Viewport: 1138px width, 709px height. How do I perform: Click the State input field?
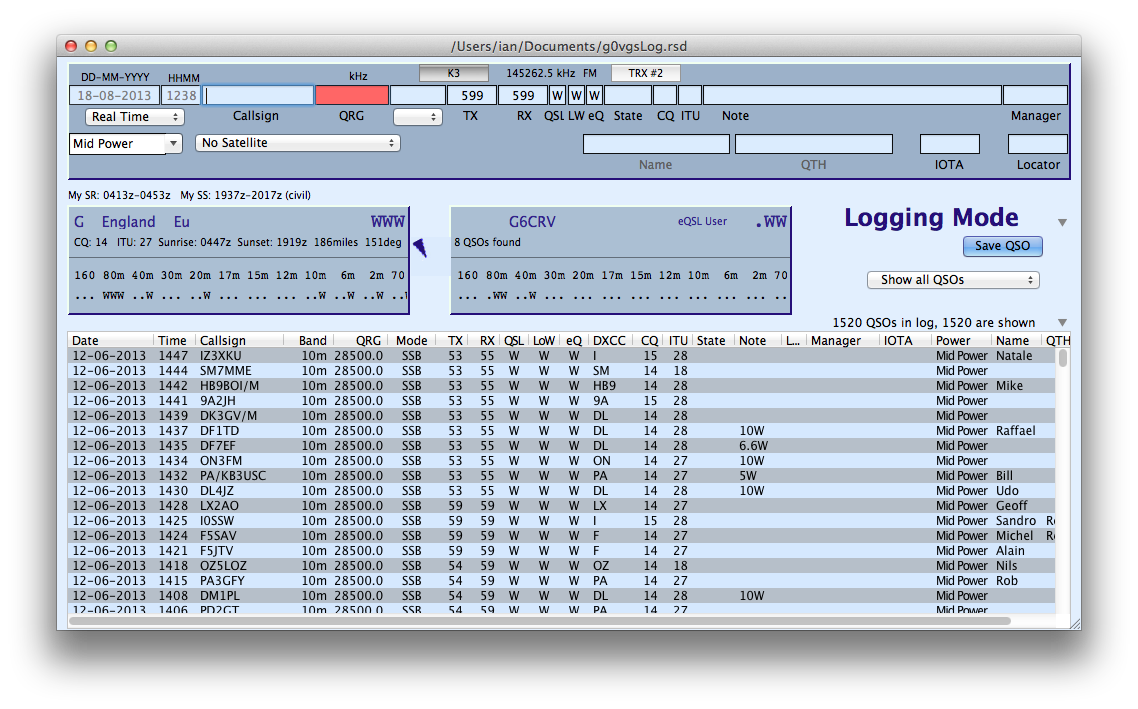[628, 95]
